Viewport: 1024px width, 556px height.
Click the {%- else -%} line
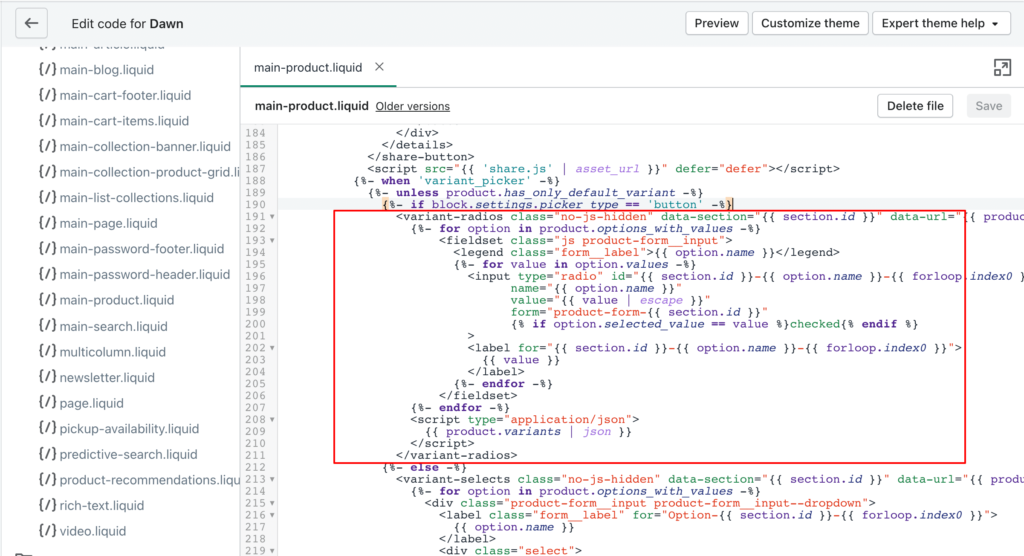point(424,468)
